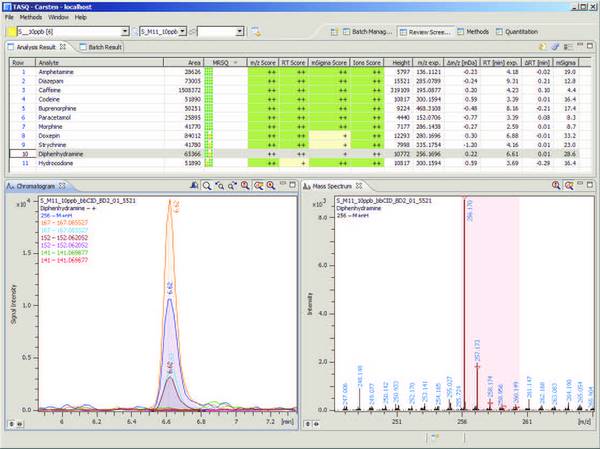Open the S_M11_10ppb sample dropdown
600x449 pixels.
(183, 32)
